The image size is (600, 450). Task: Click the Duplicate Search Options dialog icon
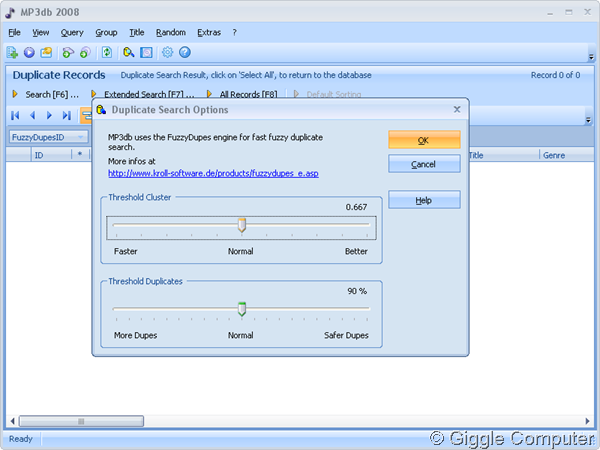coord(101,110)
